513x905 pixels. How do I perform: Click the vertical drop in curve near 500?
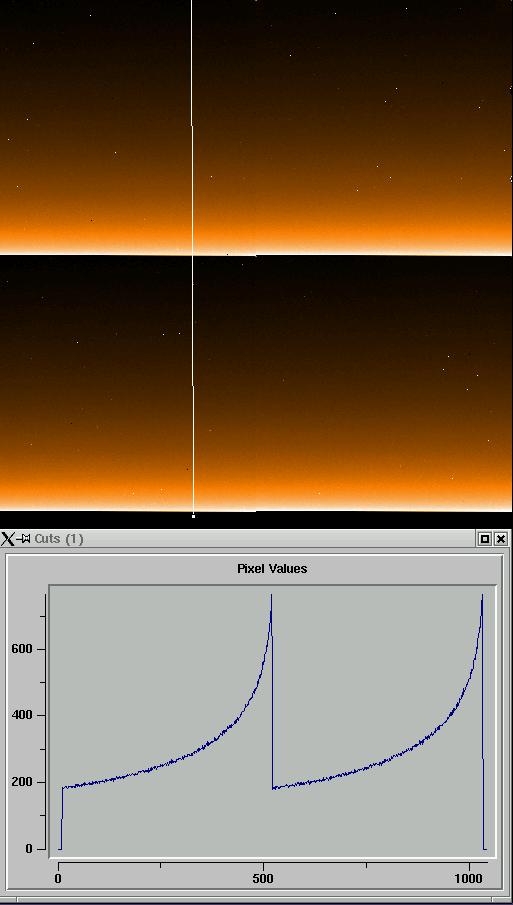coord(272,693)
